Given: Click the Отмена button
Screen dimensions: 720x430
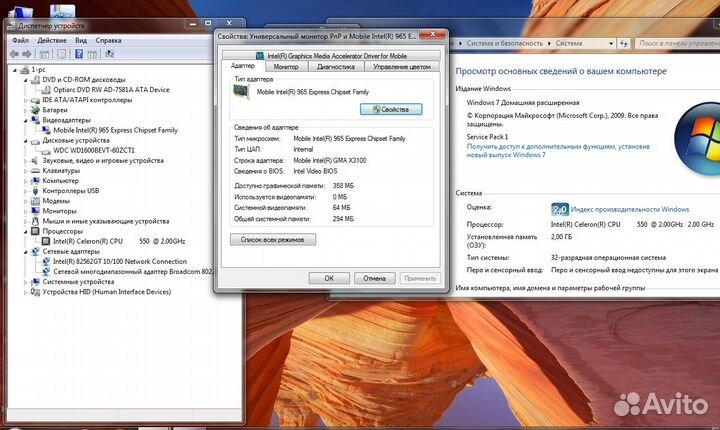Looking at the screenshot, I should click(375, 278).
